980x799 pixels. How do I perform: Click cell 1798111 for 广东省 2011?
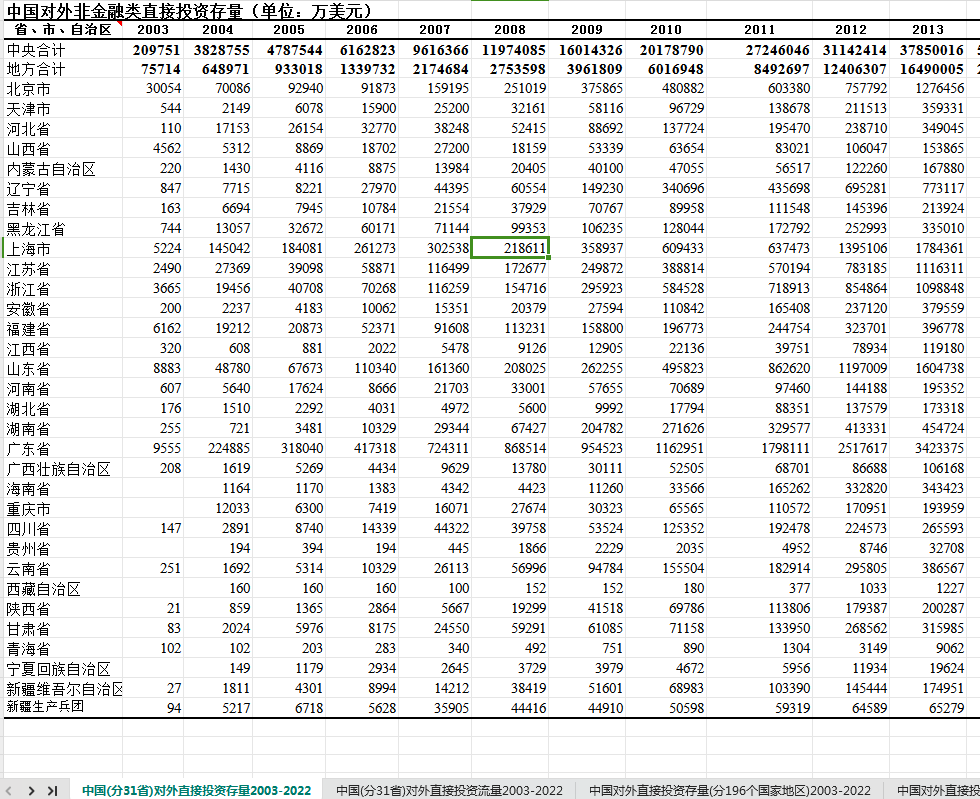point(759,448)
